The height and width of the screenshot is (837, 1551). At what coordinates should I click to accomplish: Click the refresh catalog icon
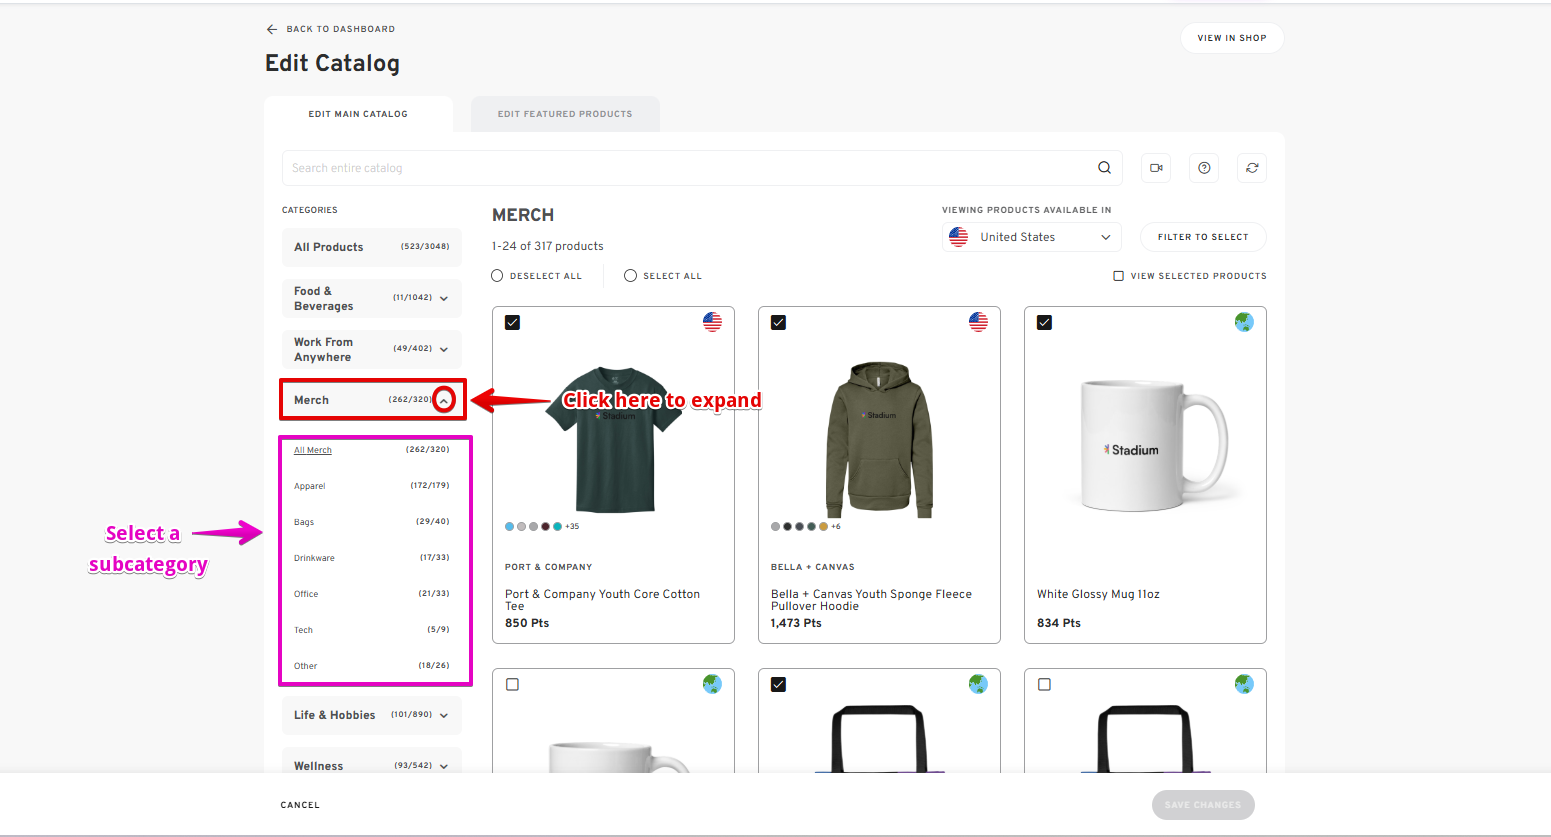[1252, 168]
